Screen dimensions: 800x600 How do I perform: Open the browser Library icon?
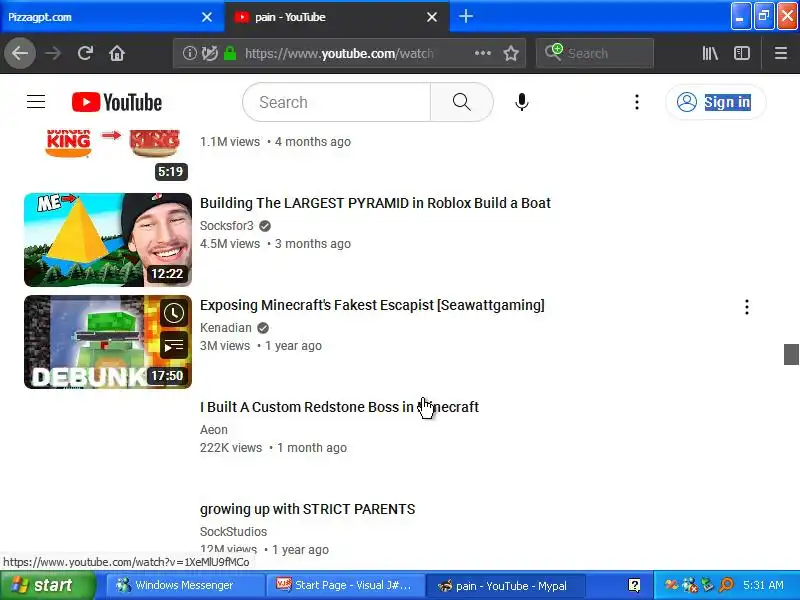tap(710, 53)
